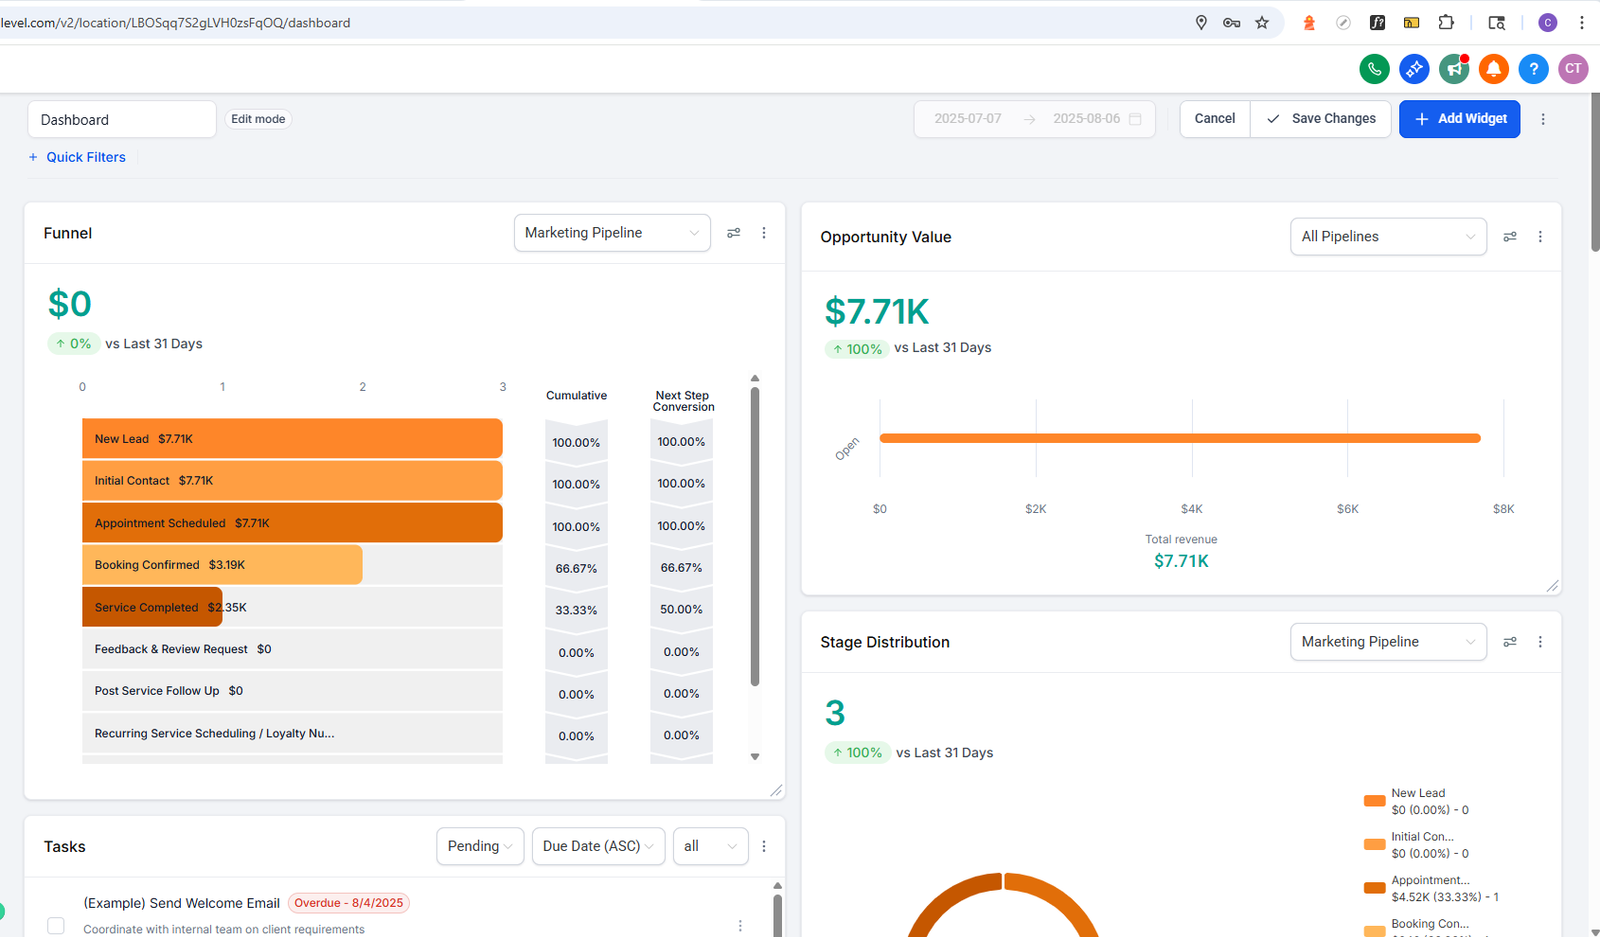Screen dimensions: 1600x937
Task: Open Tasks widget three-dot menu
Action: 764,846
